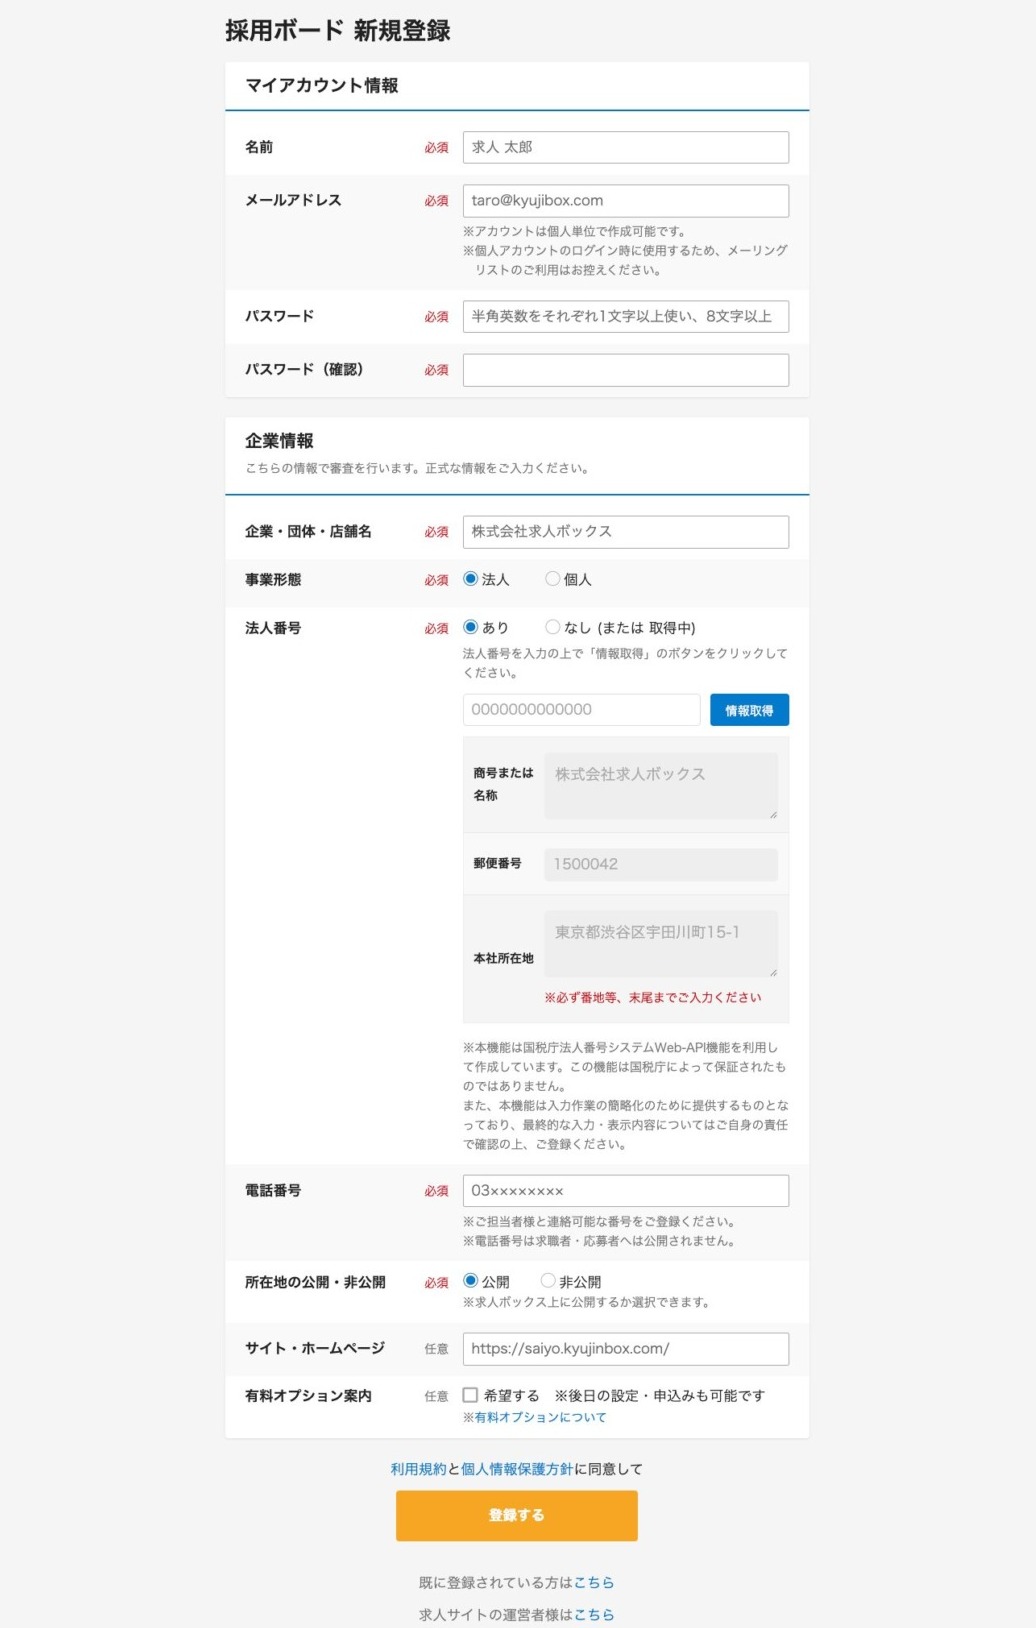Click the company name input field
The height and width of the screenshot is (1628, 1036).
tap(625, 531)
